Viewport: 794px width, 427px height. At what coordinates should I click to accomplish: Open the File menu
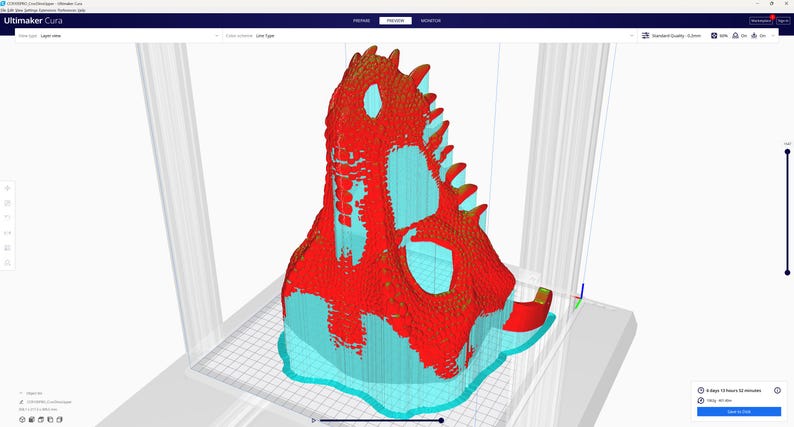click(3, 10)
